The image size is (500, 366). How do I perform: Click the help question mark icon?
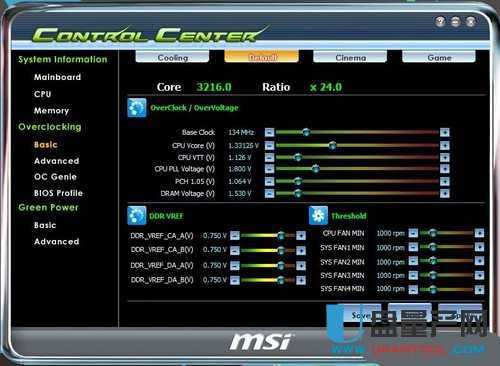click(440, 22)
